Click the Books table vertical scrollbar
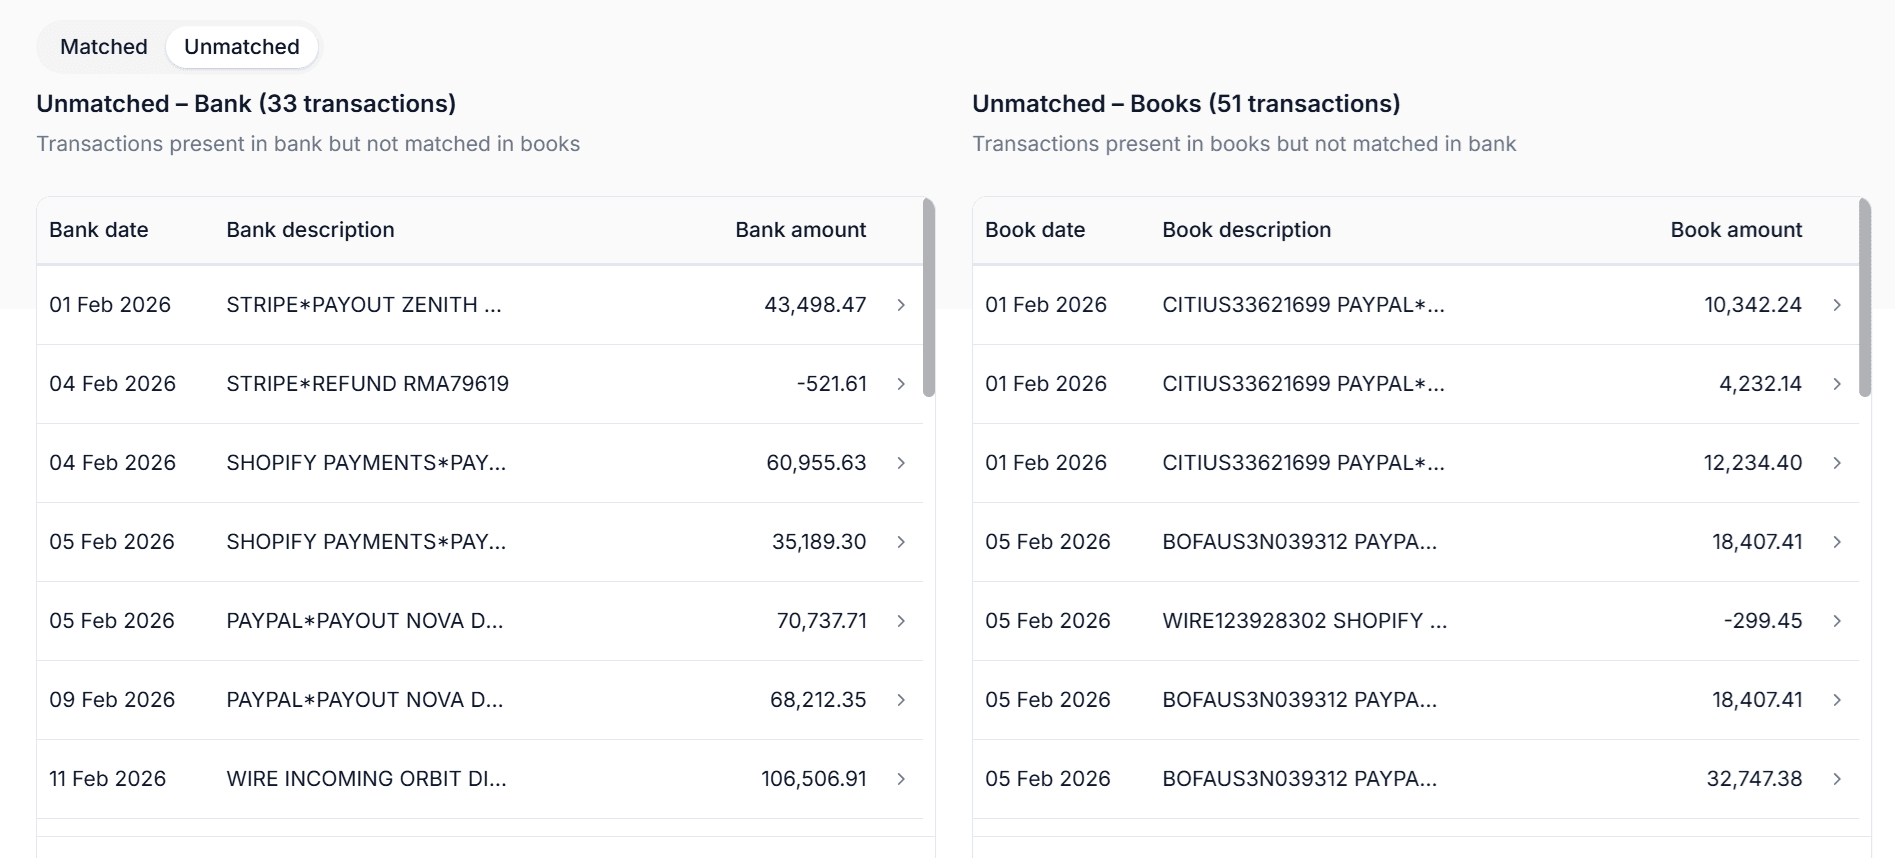 click(1864, 298)
